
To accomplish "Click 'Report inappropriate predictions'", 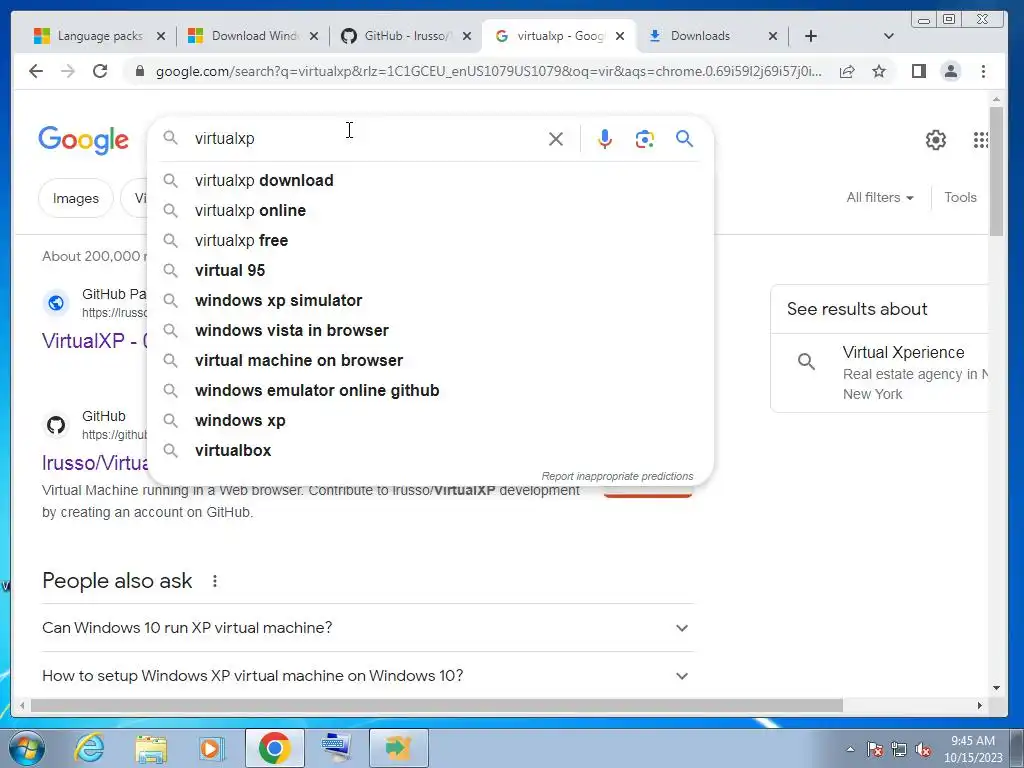I will point(617,476).
